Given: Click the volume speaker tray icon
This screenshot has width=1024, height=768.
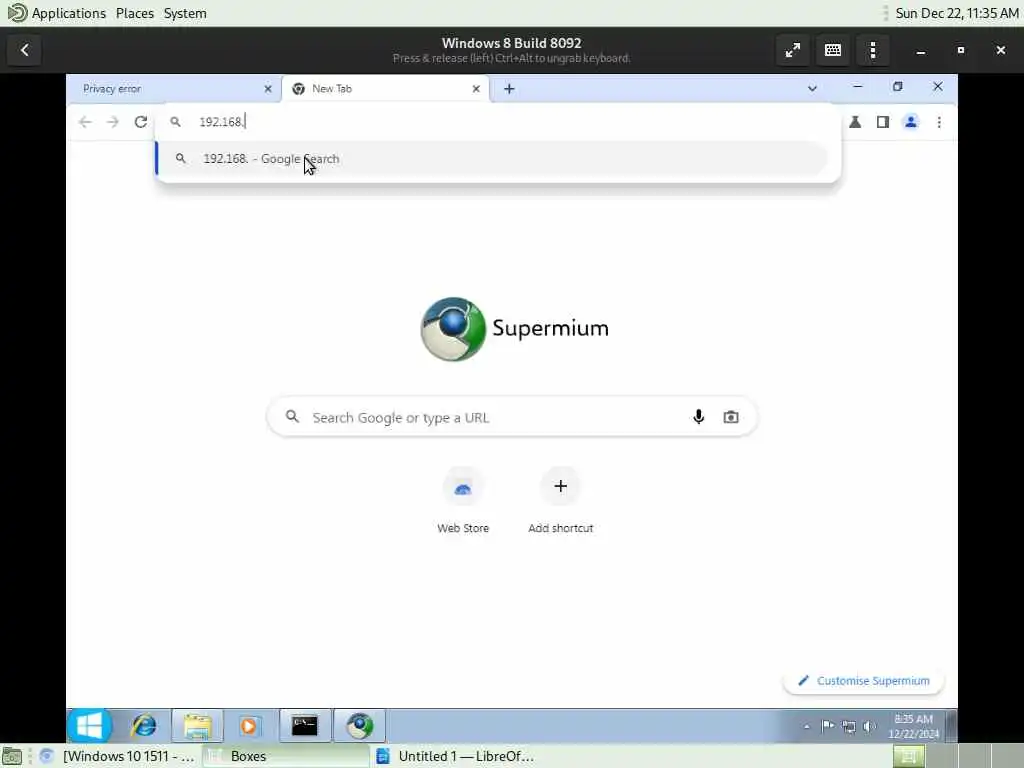Looking at the screenshot, I should [869, 726].
